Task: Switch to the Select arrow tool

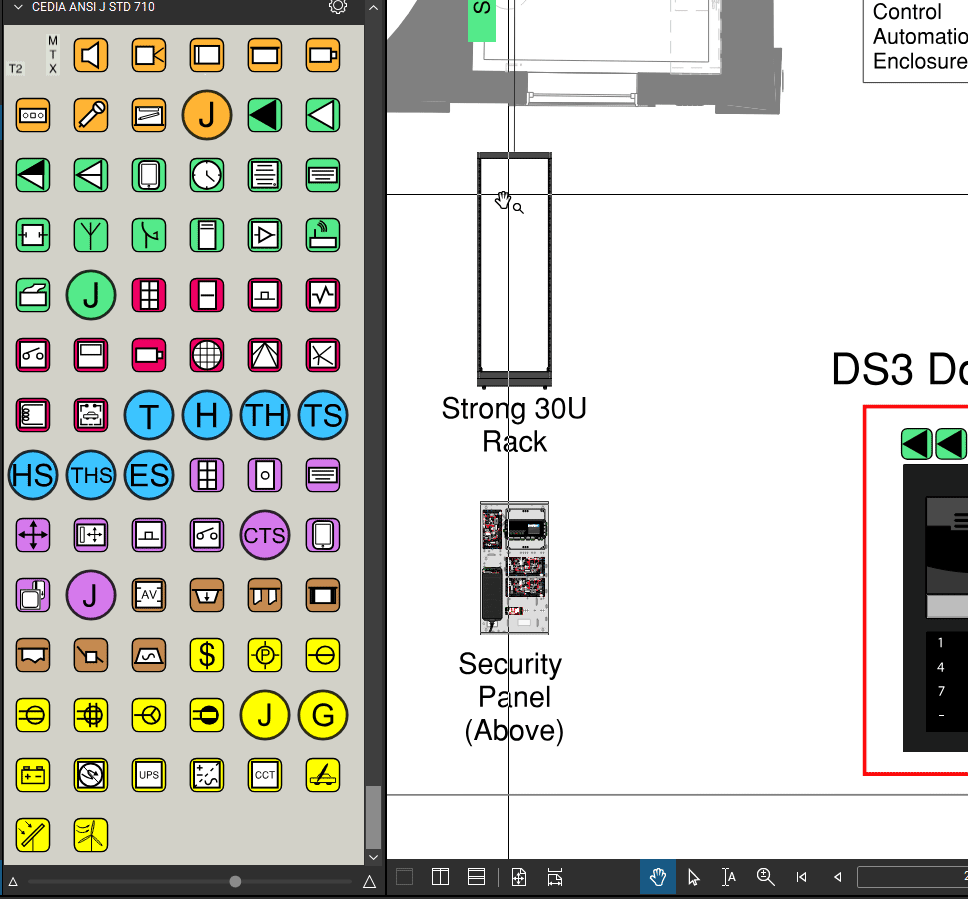Action: coord(693,877)
